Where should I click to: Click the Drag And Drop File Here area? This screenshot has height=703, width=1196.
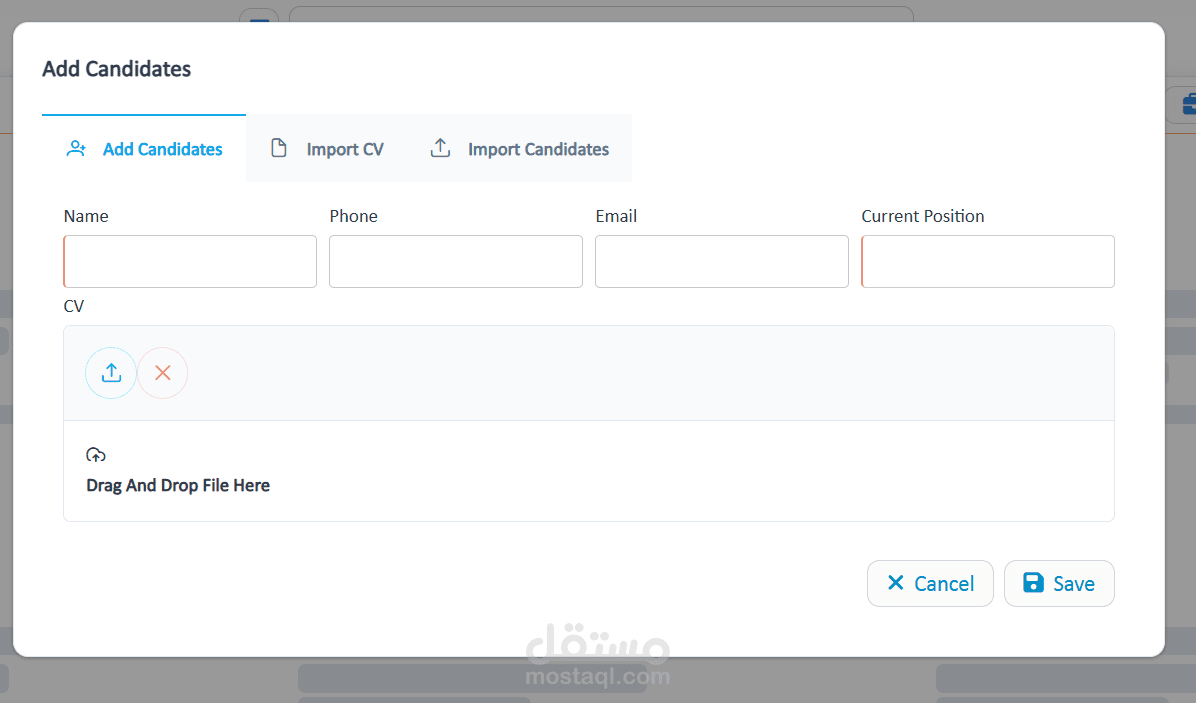pos(589,470)
